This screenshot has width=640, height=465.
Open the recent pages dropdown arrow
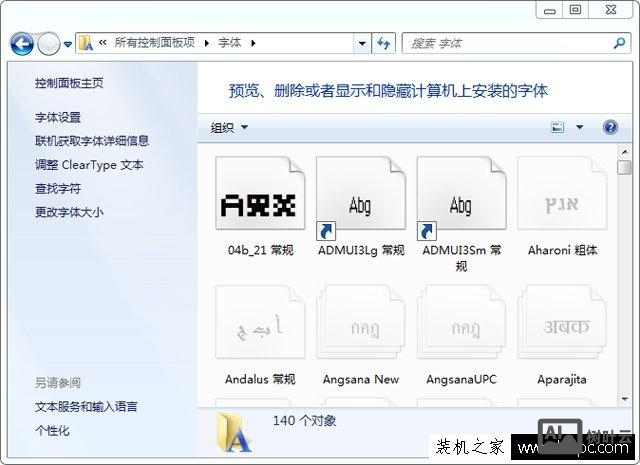[x=68, y=44]
